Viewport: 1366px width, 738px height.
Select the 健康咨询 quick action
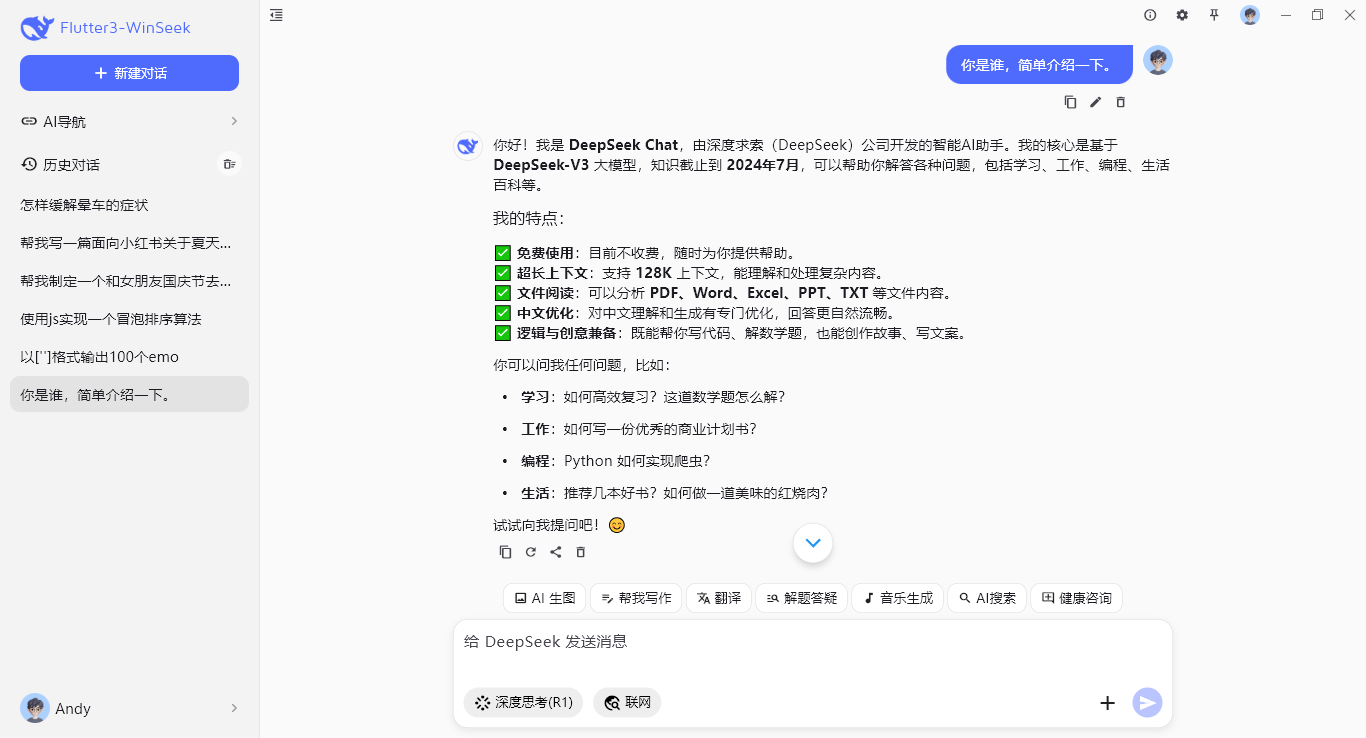[x=1076, y=598]
